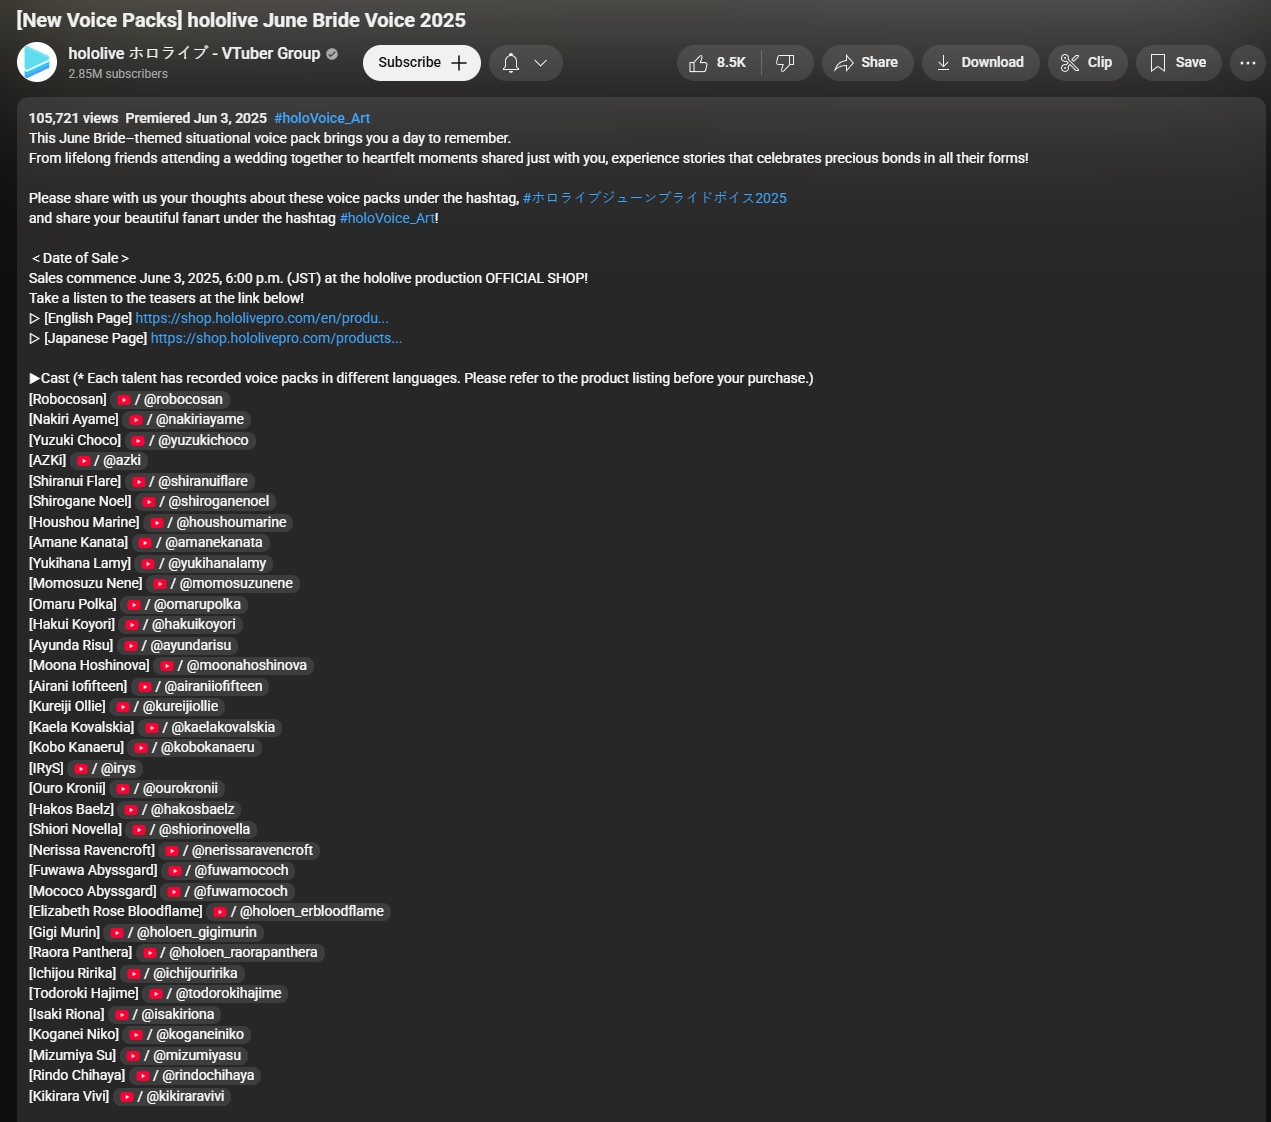Open @ayundarisu channel chip
Screen dimensions: 1271x1122
pos(178,645)
